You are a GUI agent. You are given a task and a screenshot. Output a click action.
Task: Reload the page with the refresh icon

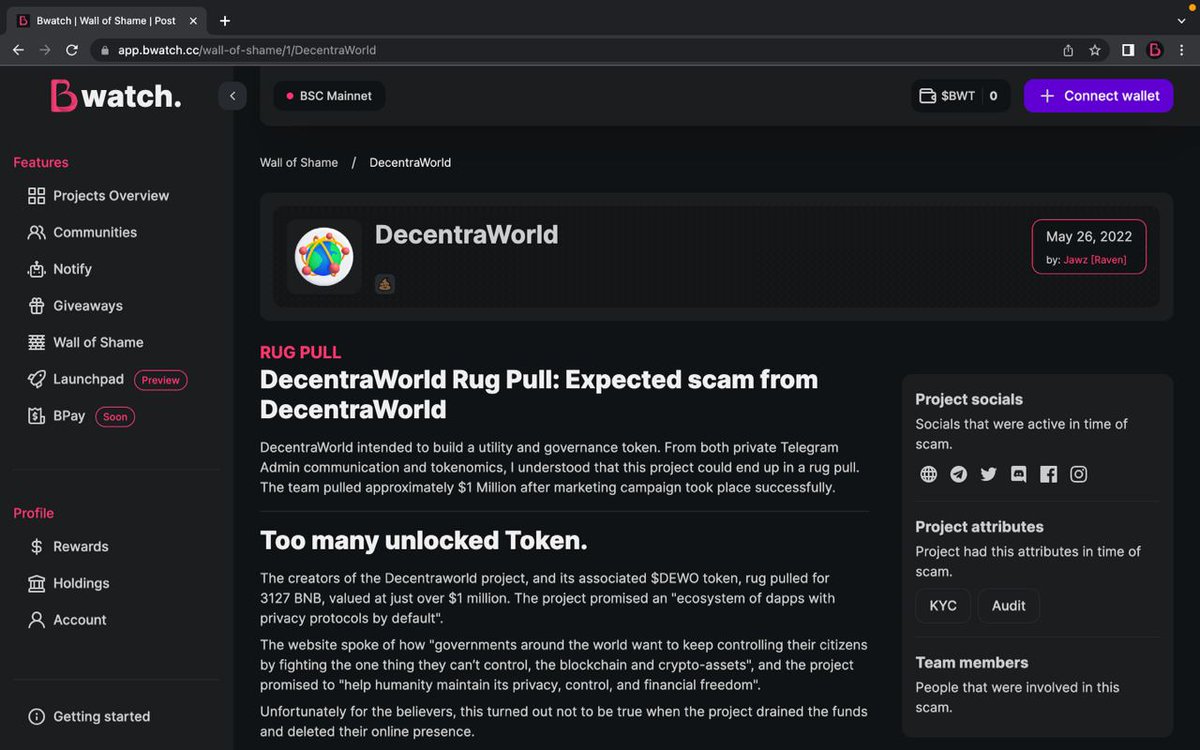(x=72, y=50)
